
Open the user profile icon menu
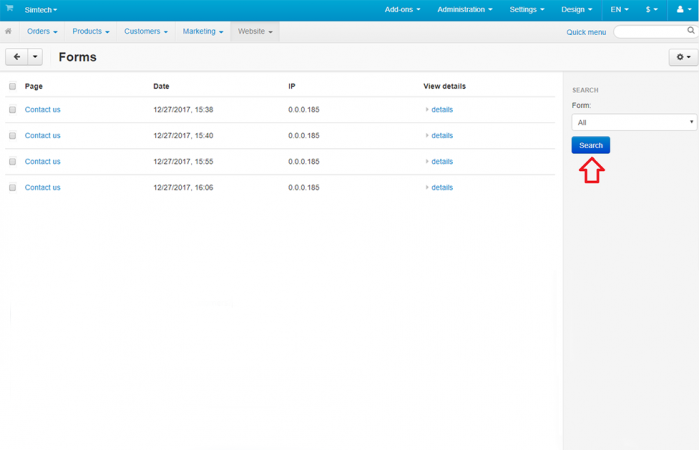(683, 9)
